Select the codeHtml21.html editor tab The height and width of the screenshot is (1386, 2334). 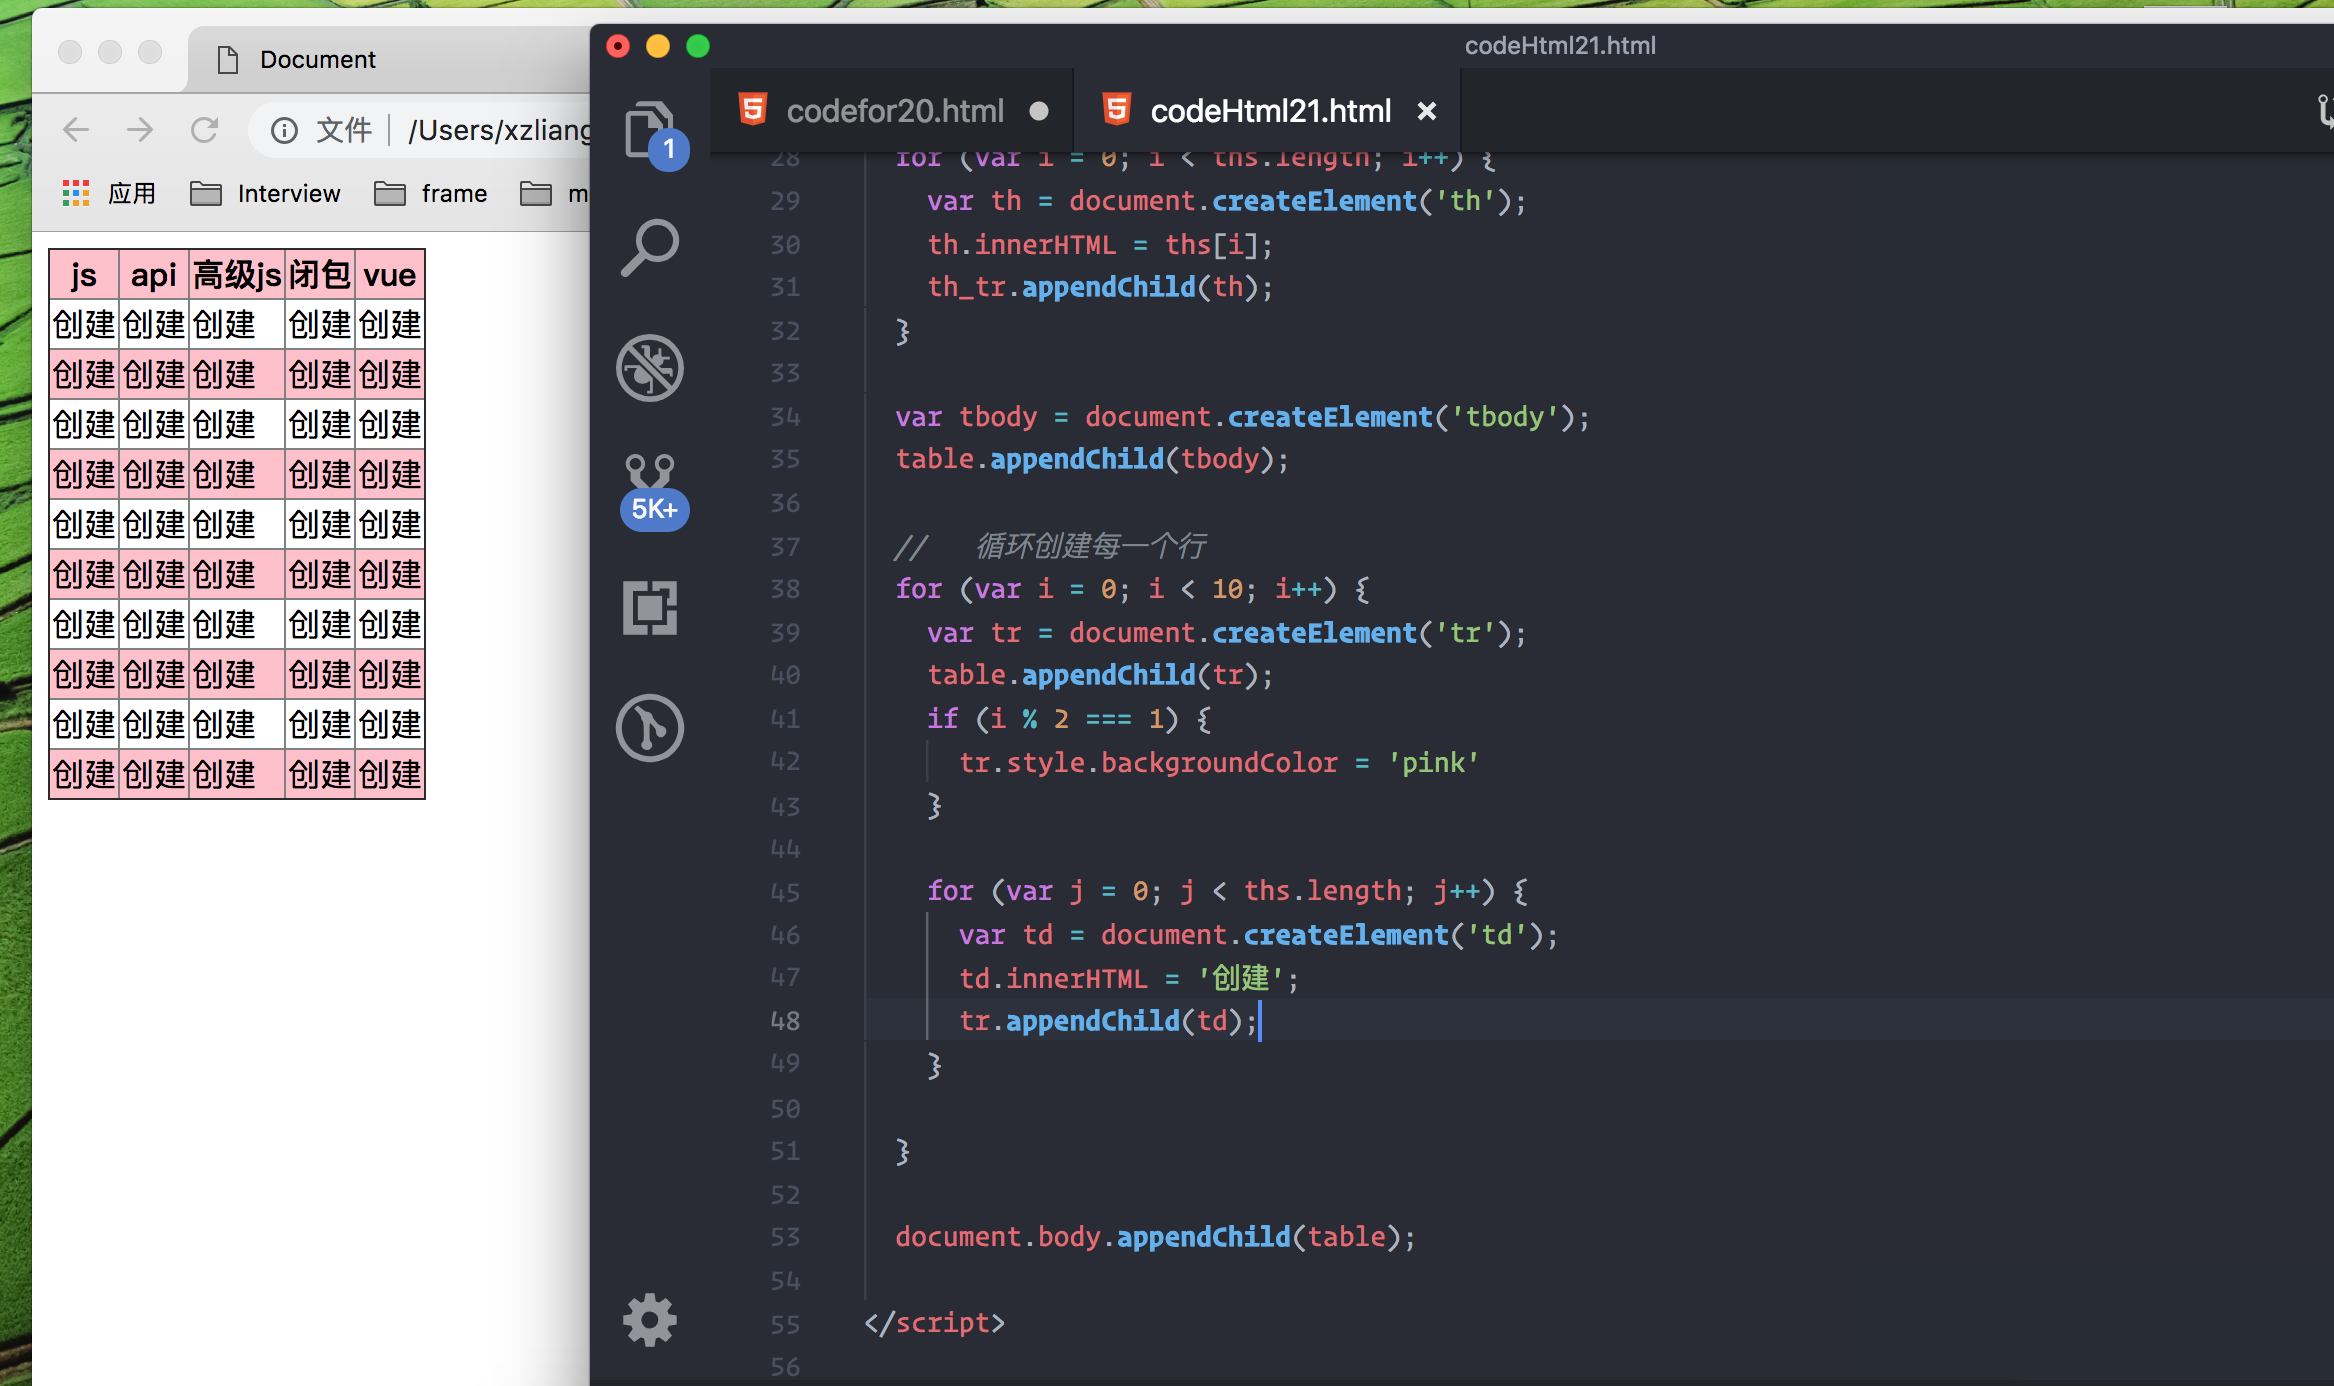tap(1270, 111)
